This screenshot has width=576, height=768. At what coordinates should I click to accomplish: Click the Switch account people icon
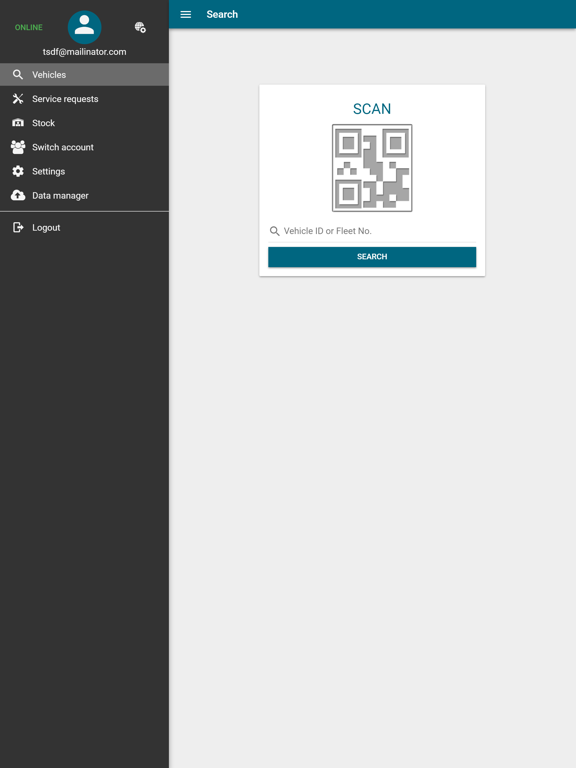click(x=18, y=147)
